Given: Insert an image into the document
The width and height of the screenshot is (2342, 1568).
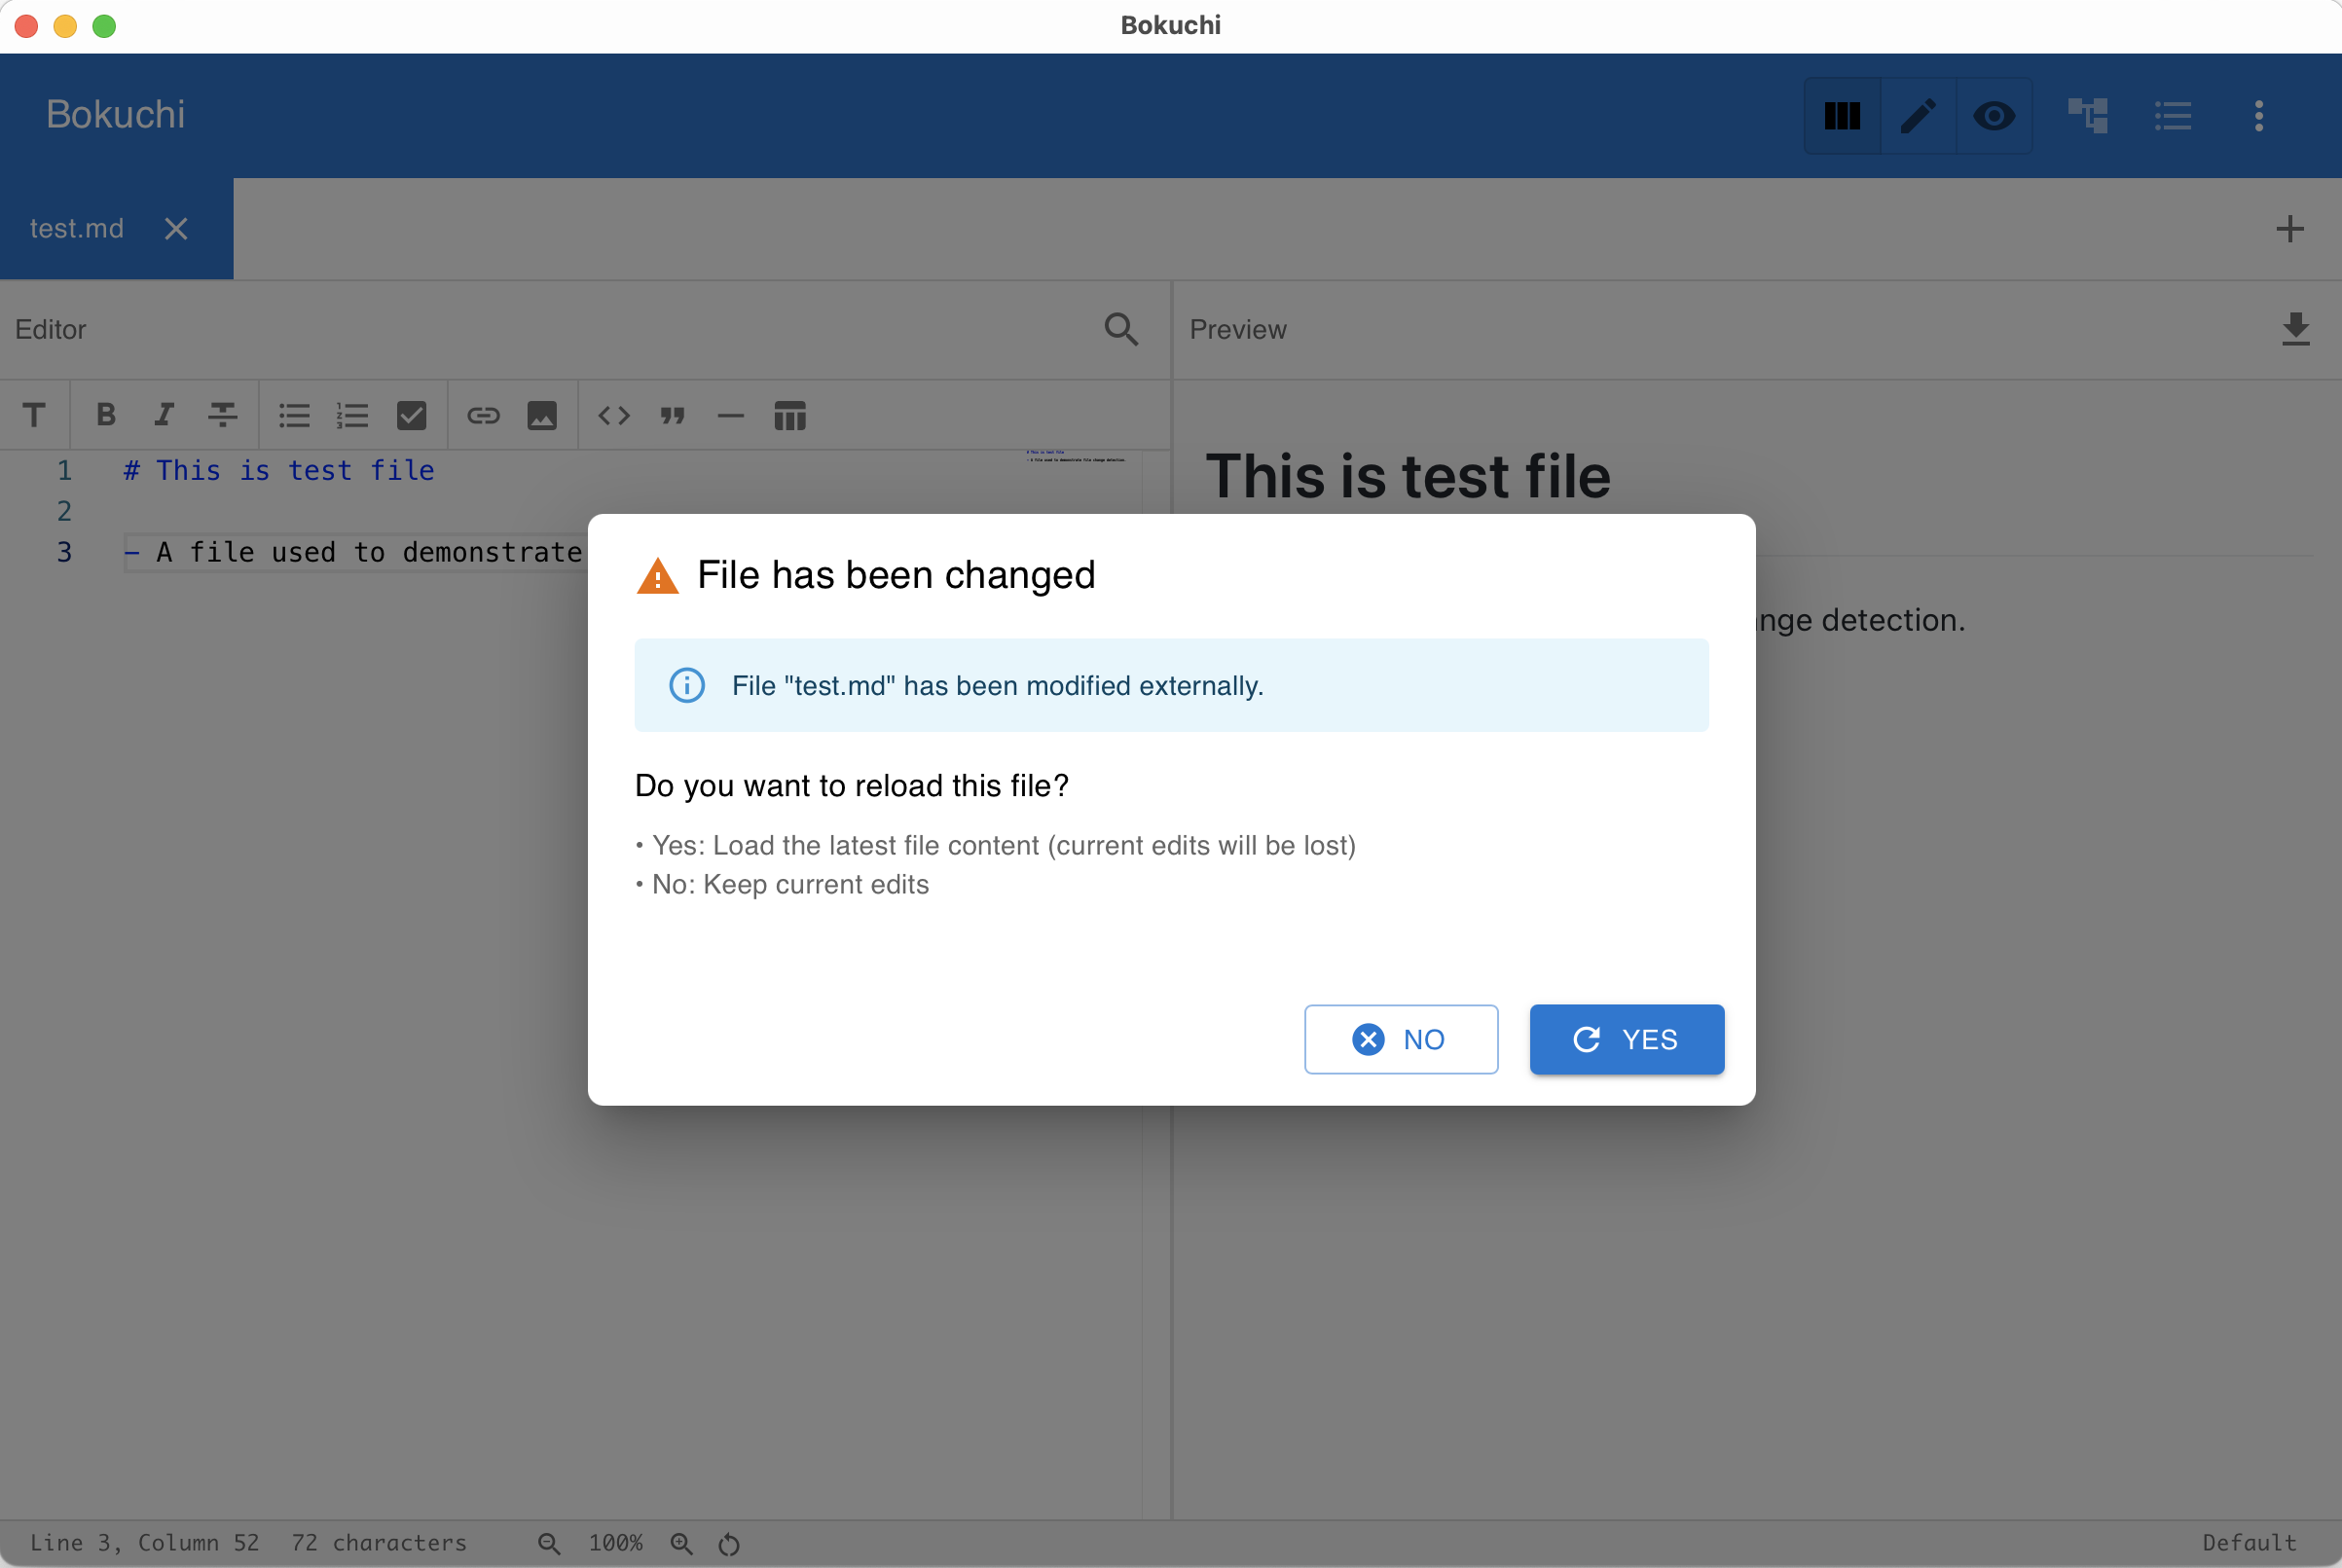Looking at the screenshot, I should pyautogui.click(x=541, y=415).
